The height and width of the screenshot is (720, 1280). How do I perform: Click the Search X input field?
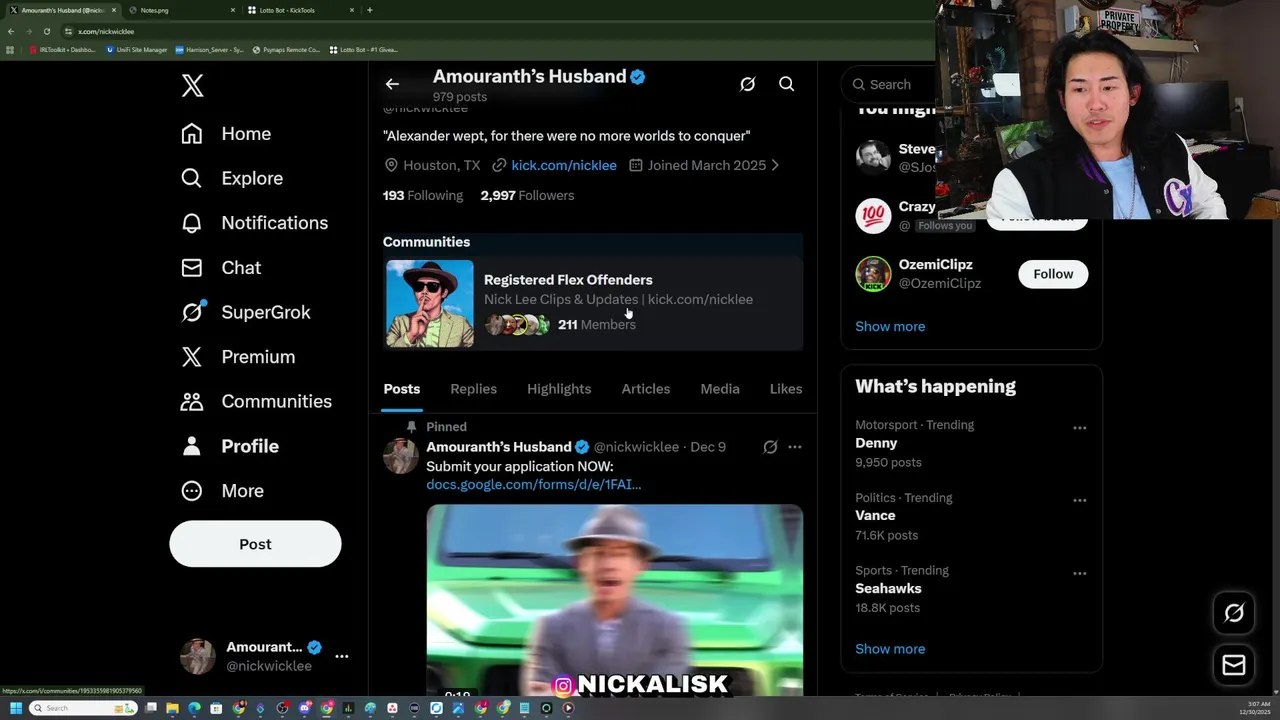click(x=890, y=85)
